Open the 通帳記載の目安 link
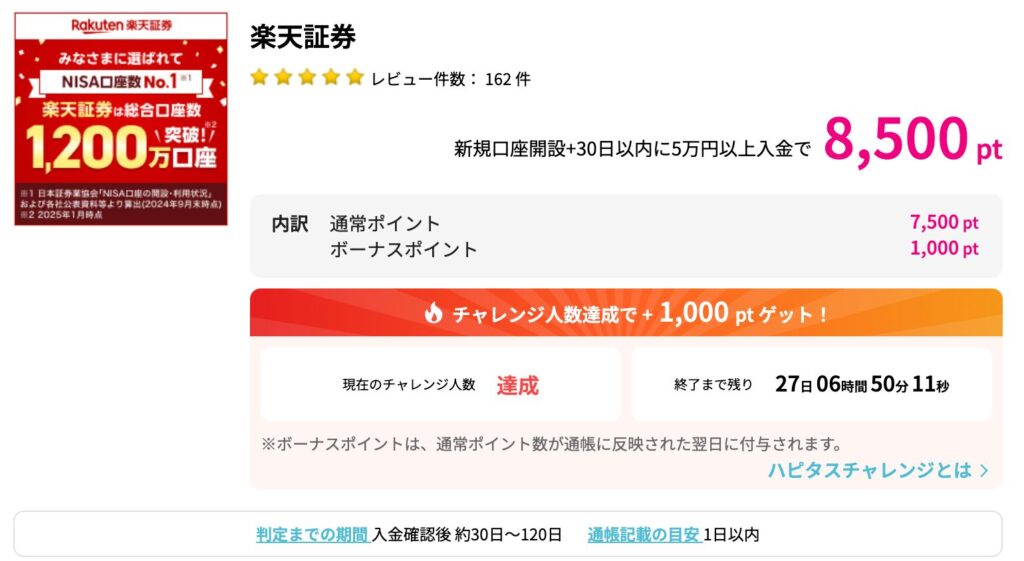Viewport: 1024px width, 561px height. tap(645, 535)
